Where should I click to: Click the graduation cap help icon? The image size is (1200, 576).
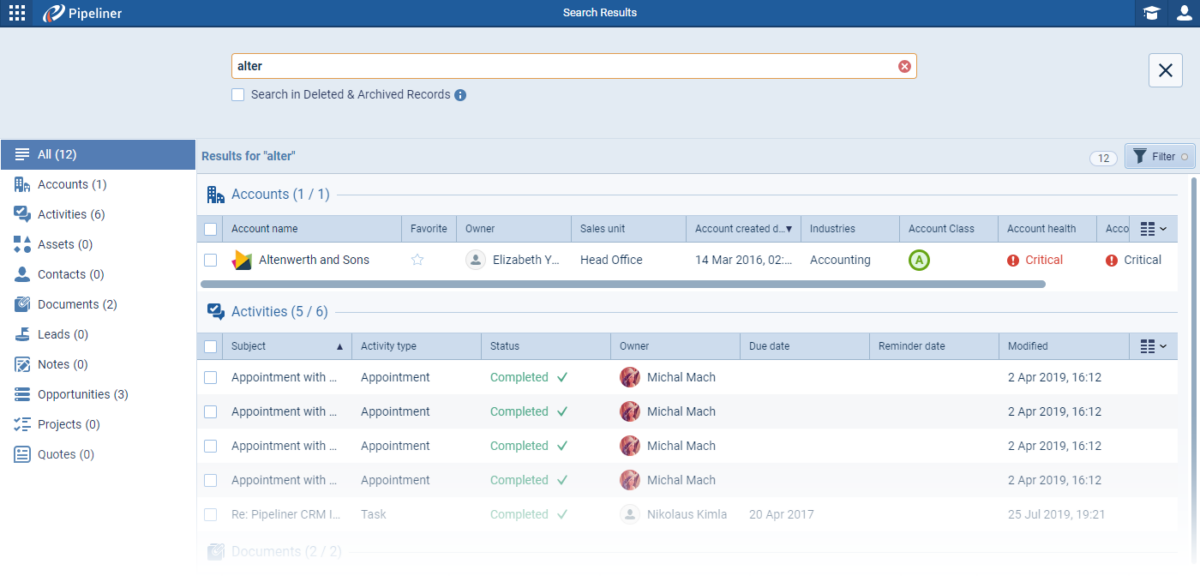pos(1151,13)
